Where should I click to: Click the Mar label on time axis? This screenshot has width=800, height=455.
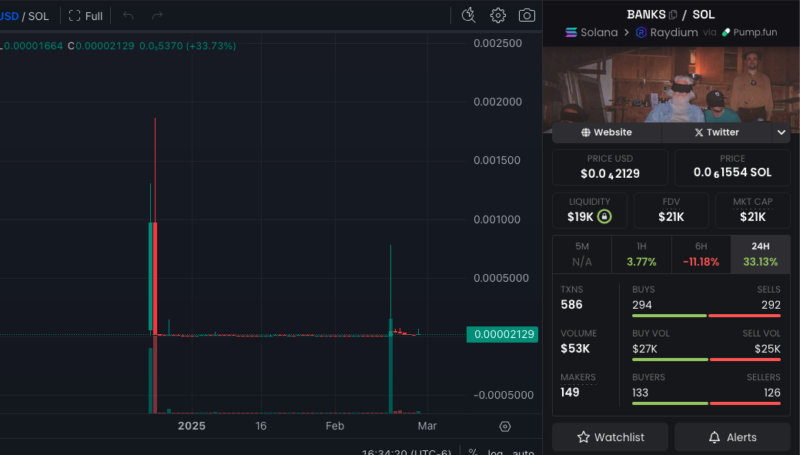coord(427,426)
